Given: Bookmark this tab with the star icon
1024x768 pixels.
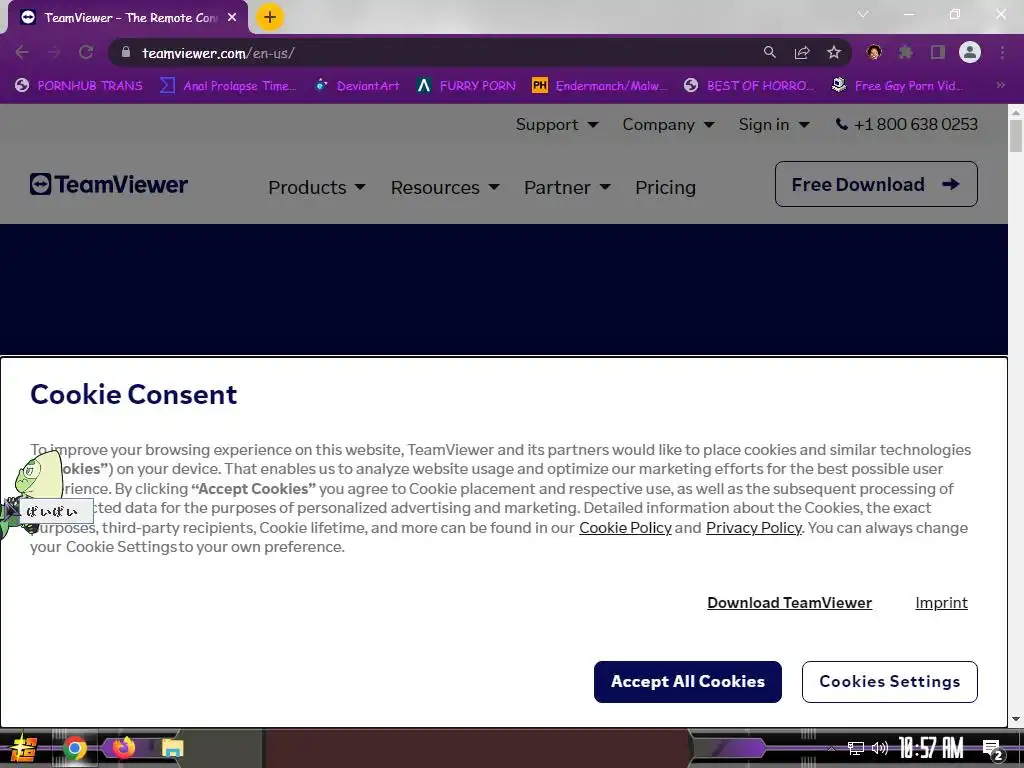Looking at the screenshot, I should [x=834, y=52].
